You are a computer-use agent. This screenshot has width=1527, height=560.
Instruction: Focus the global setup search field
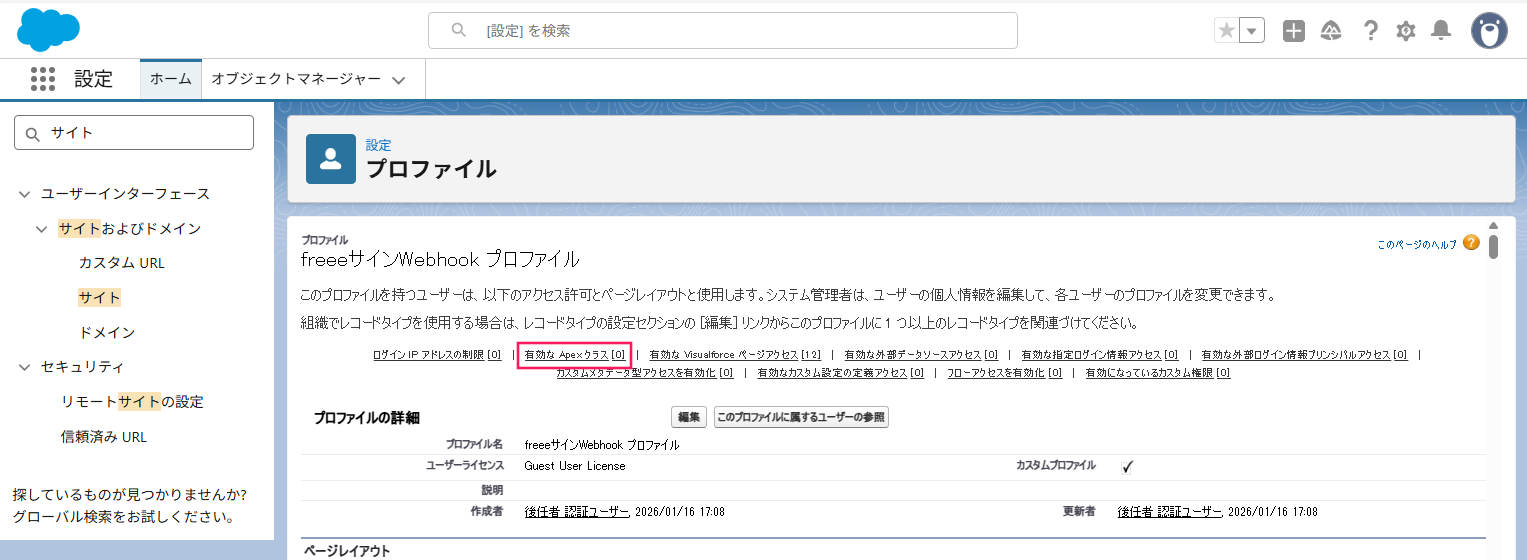click(x=723, y=30)
